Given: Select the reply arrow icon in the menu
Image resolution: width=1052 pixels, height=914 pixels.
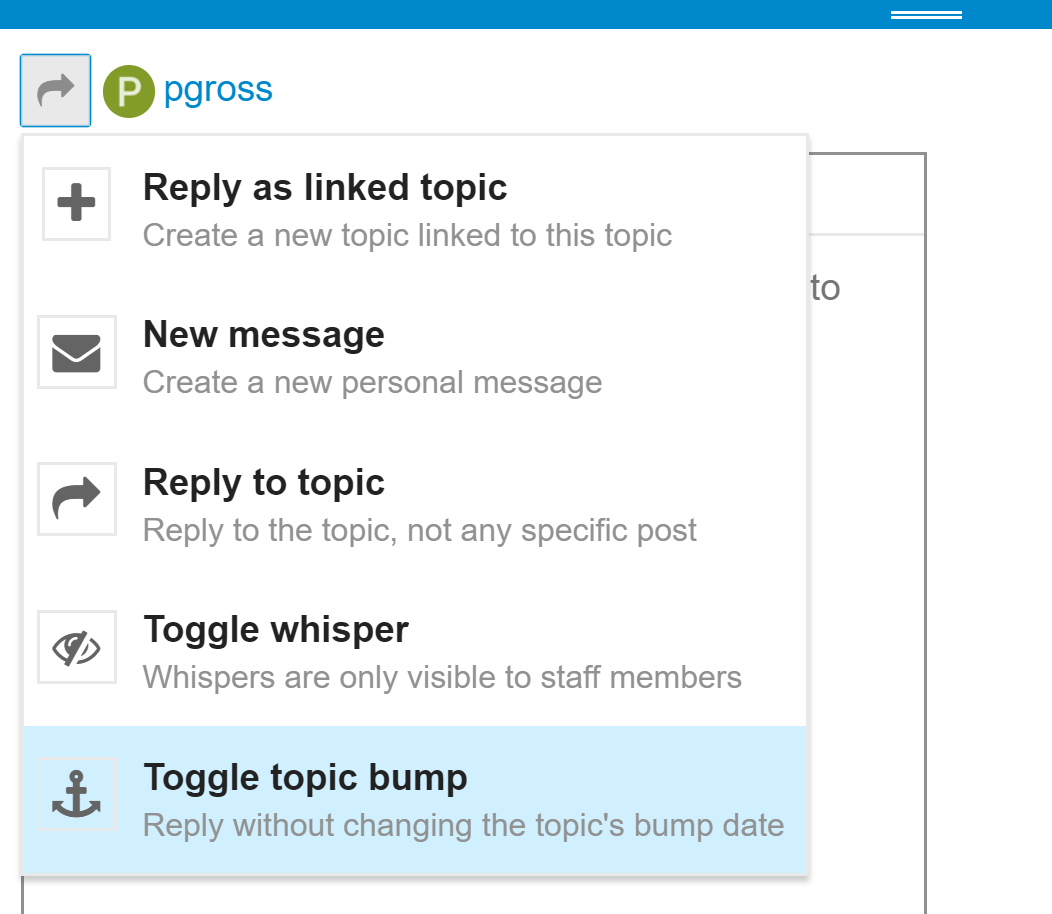Looking at the screenshot, I should pyautogui.click(x=76, y=499).
